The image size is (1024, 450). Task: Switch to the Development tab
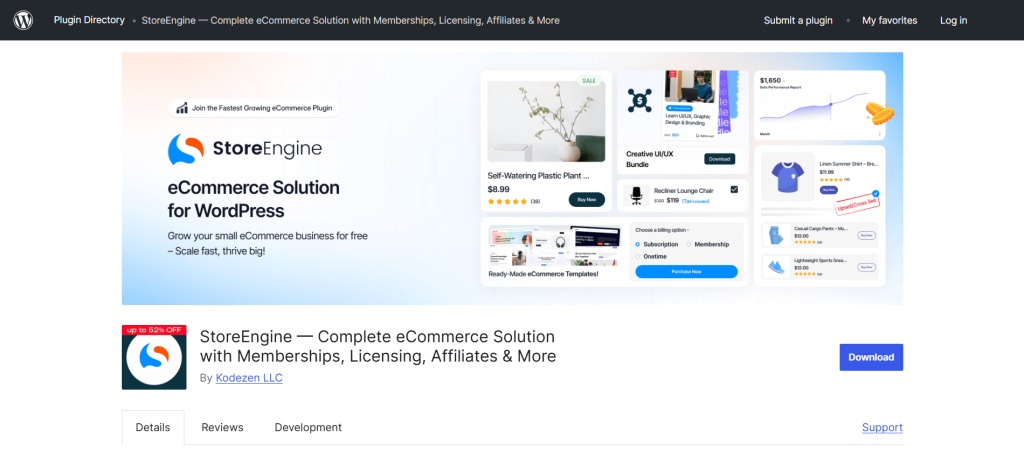(x=308, y=427)
